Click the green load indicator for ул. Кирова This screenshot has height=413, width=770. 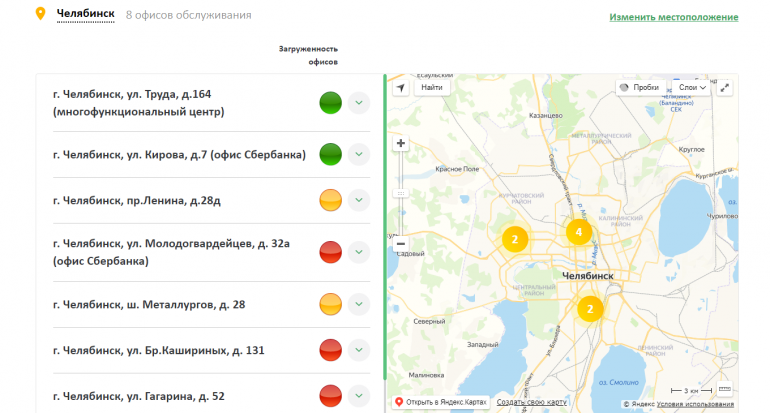pyautogui.click(x=330, y=154)
